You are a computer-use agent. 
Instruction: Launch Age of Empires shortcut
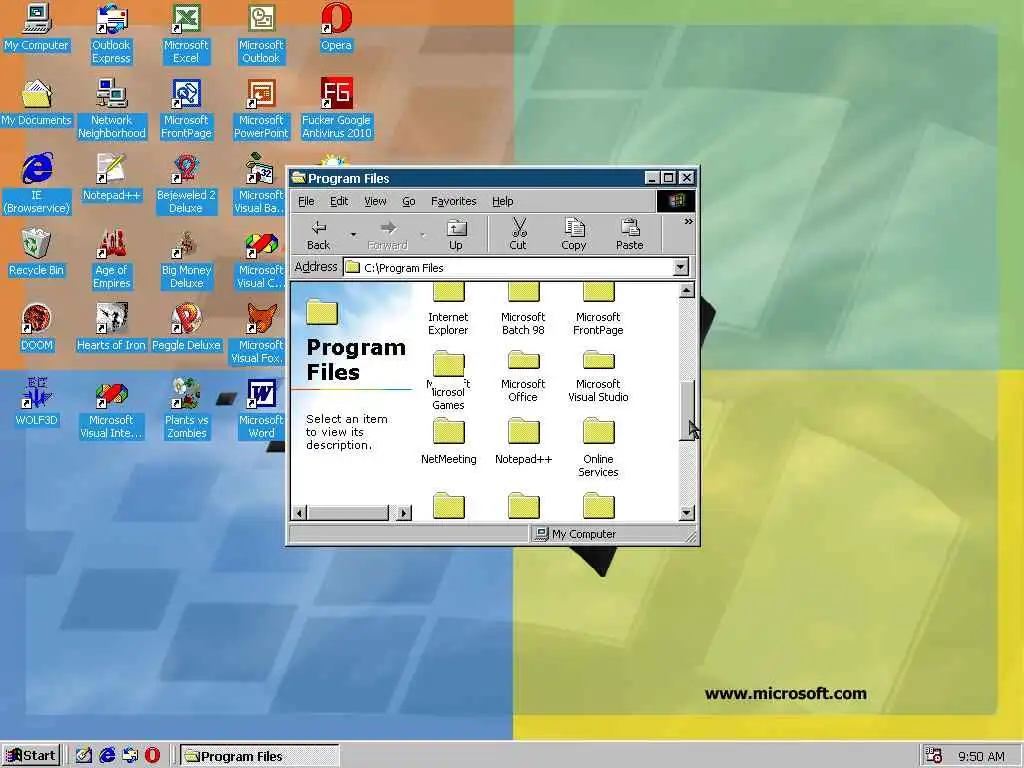tap(112, 259)
